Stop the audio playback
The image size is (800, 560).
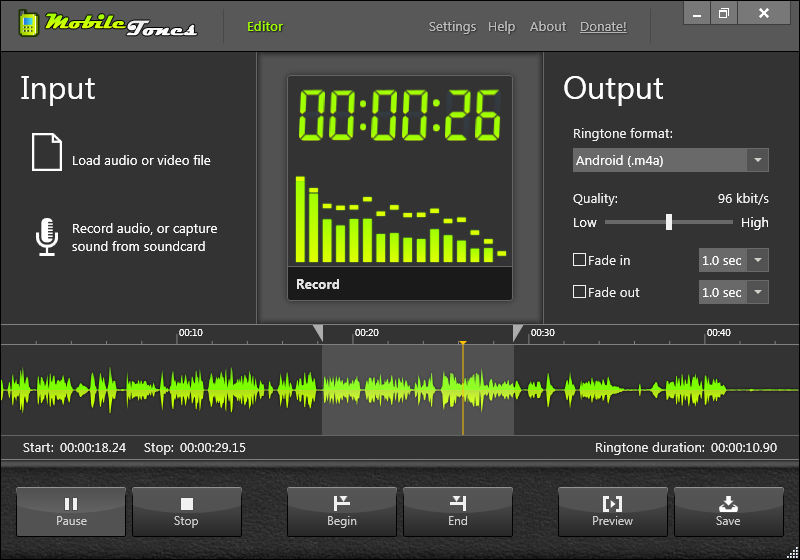(187, 511)
